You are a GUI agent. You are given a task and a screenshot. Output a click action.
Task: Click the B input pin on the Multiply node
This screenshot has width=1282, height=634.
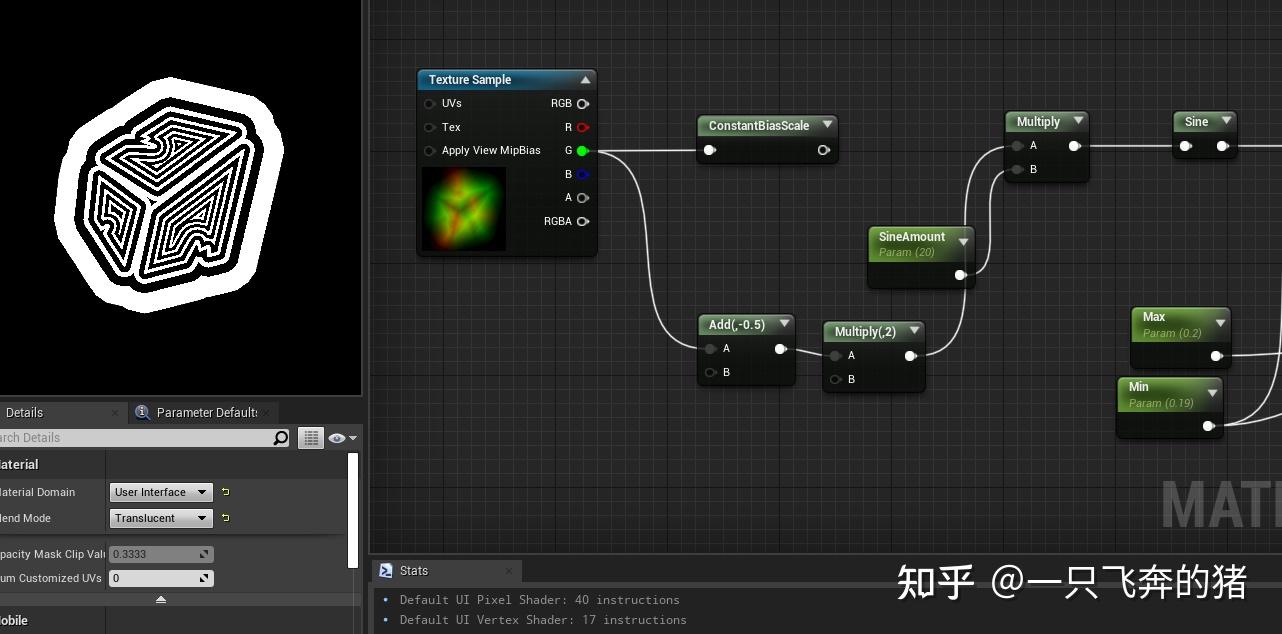tap(1015, 169)
